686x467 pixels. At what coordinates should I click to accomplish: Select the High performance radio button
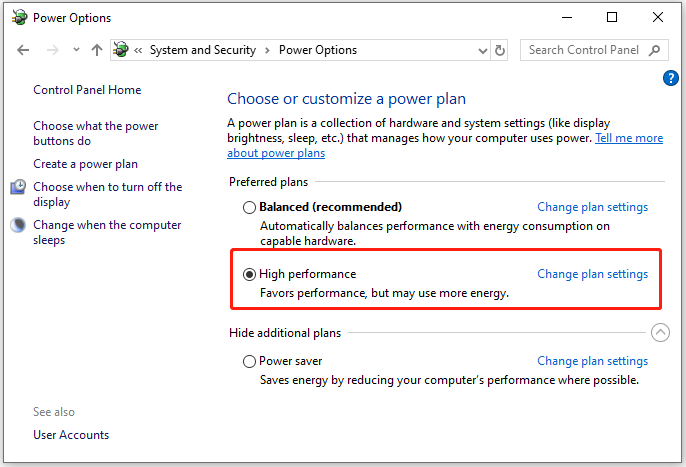tap(249, 274)
